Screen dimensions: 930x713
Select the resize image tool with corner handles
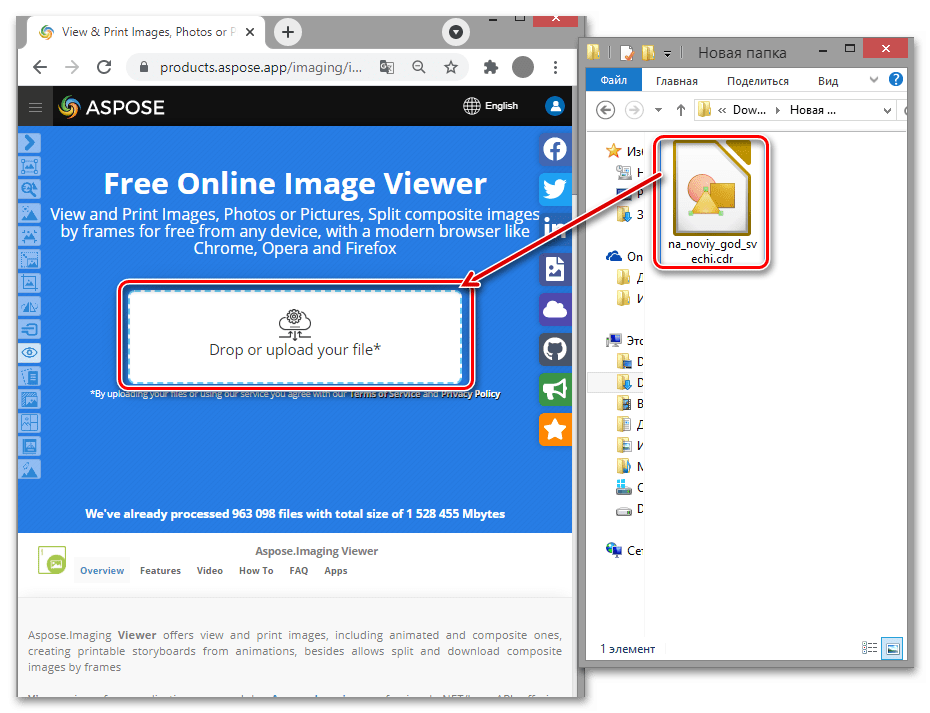(x=30, y=166)
